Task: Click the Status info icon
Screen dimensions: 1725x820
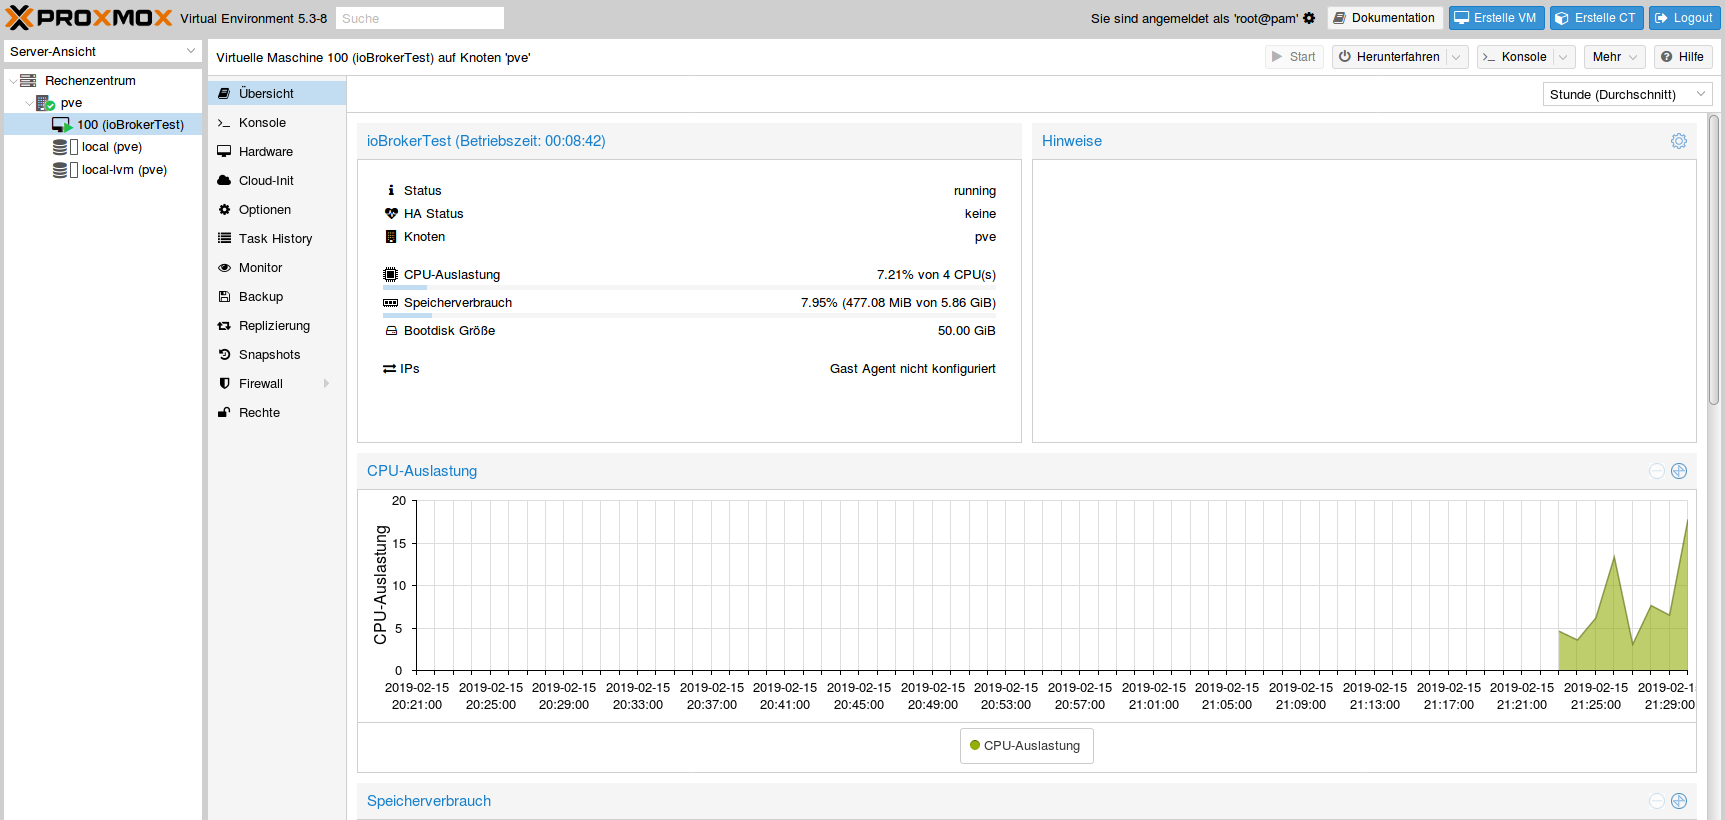Action: tap(391, 190)
